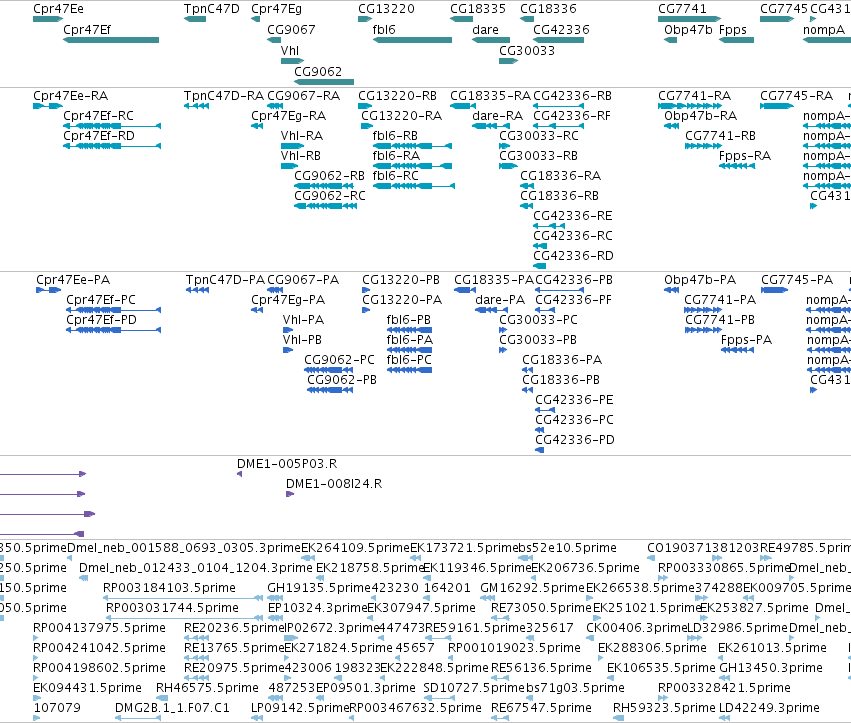
Task: Click transcript CG18335-RA
Action: click(x=490, y=96)
